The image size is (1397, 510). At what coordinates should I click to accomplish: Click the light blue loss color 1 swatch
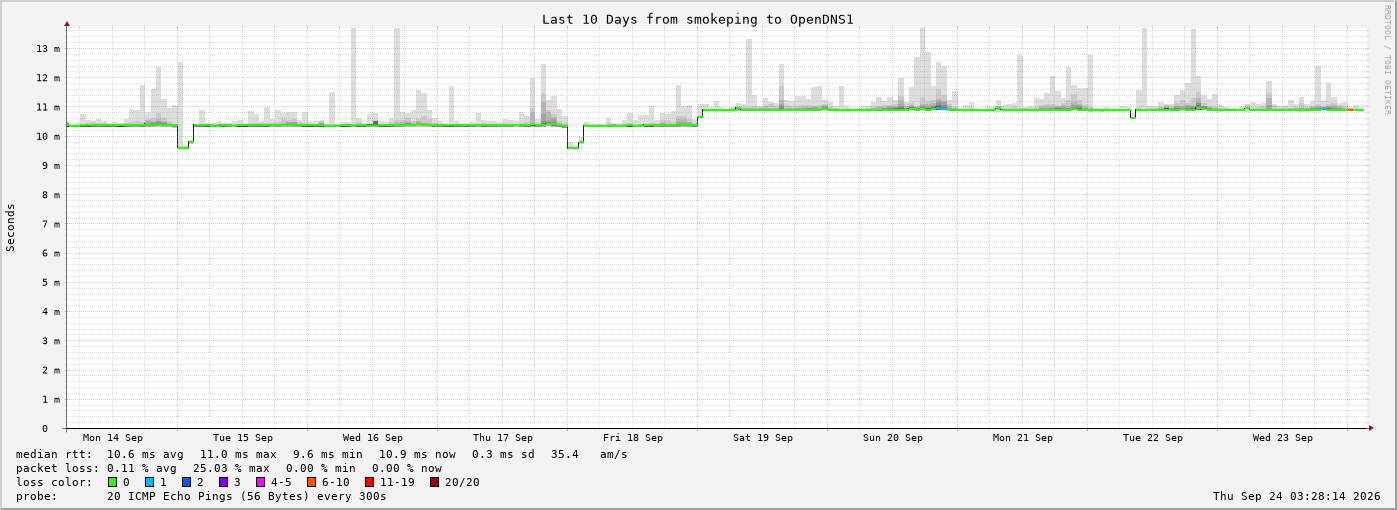coord(149,482)
